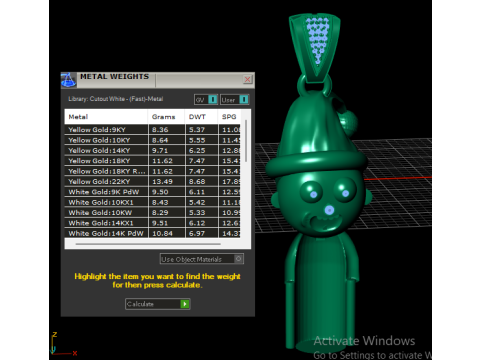Select the White Gold:14K PdW row
Screen dimensions: 480x360
[152, 233]
